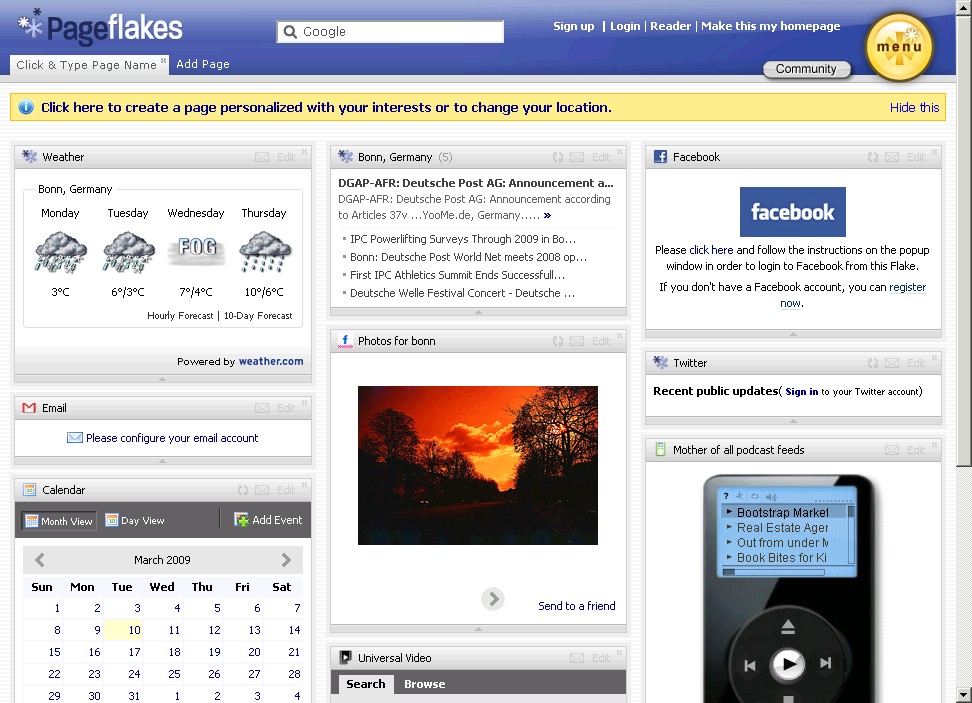Click Make this my homepage

tap(771, 26)
